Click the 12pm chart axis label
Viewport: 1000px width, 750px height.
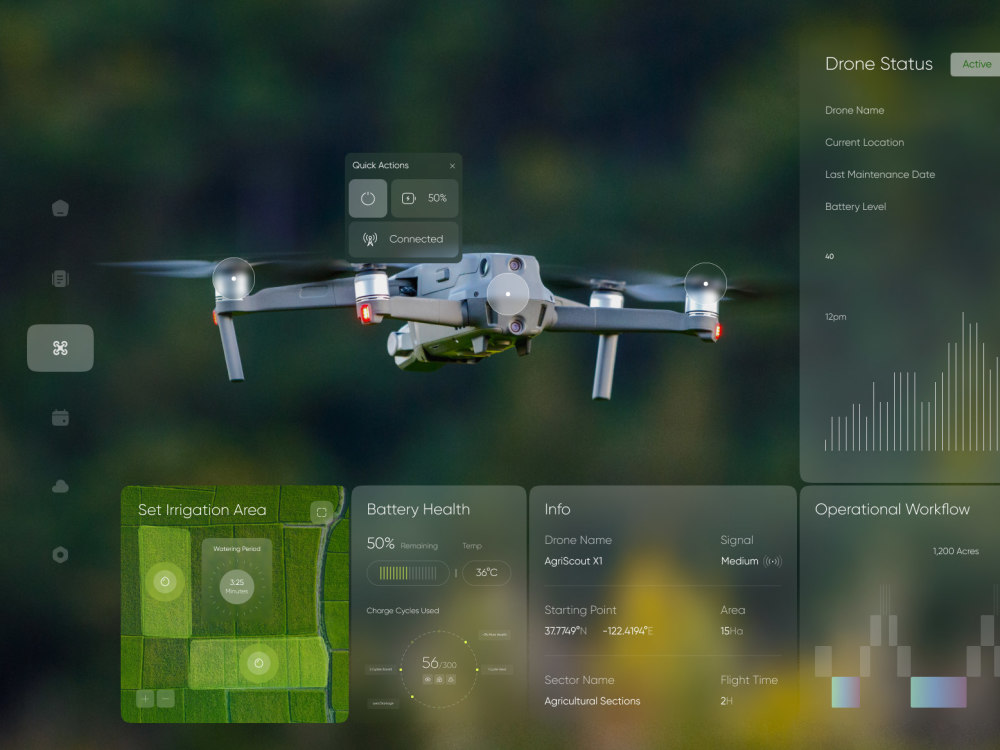[835, 317]
